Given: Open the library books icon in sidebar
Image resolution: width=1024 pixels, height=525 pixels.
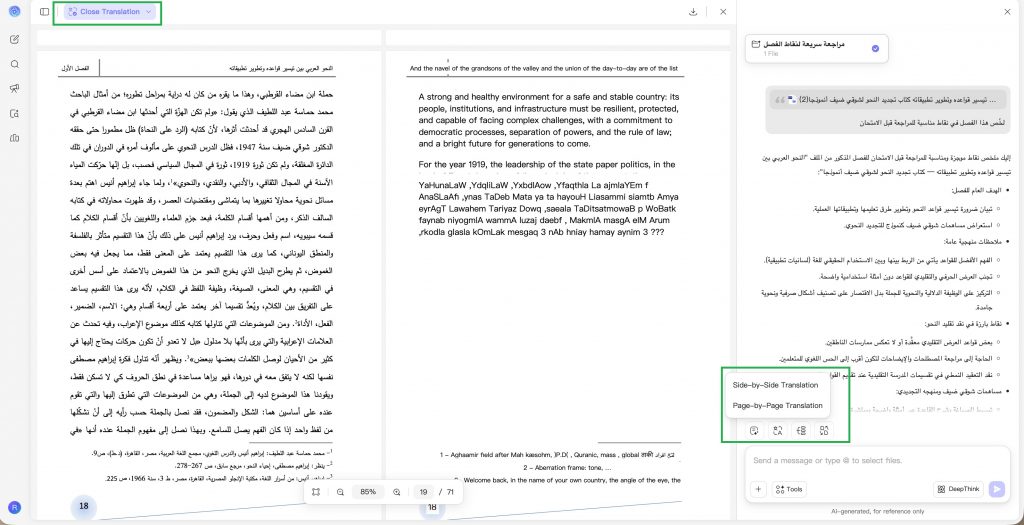Looking at the screenshot, I should 14,138.
